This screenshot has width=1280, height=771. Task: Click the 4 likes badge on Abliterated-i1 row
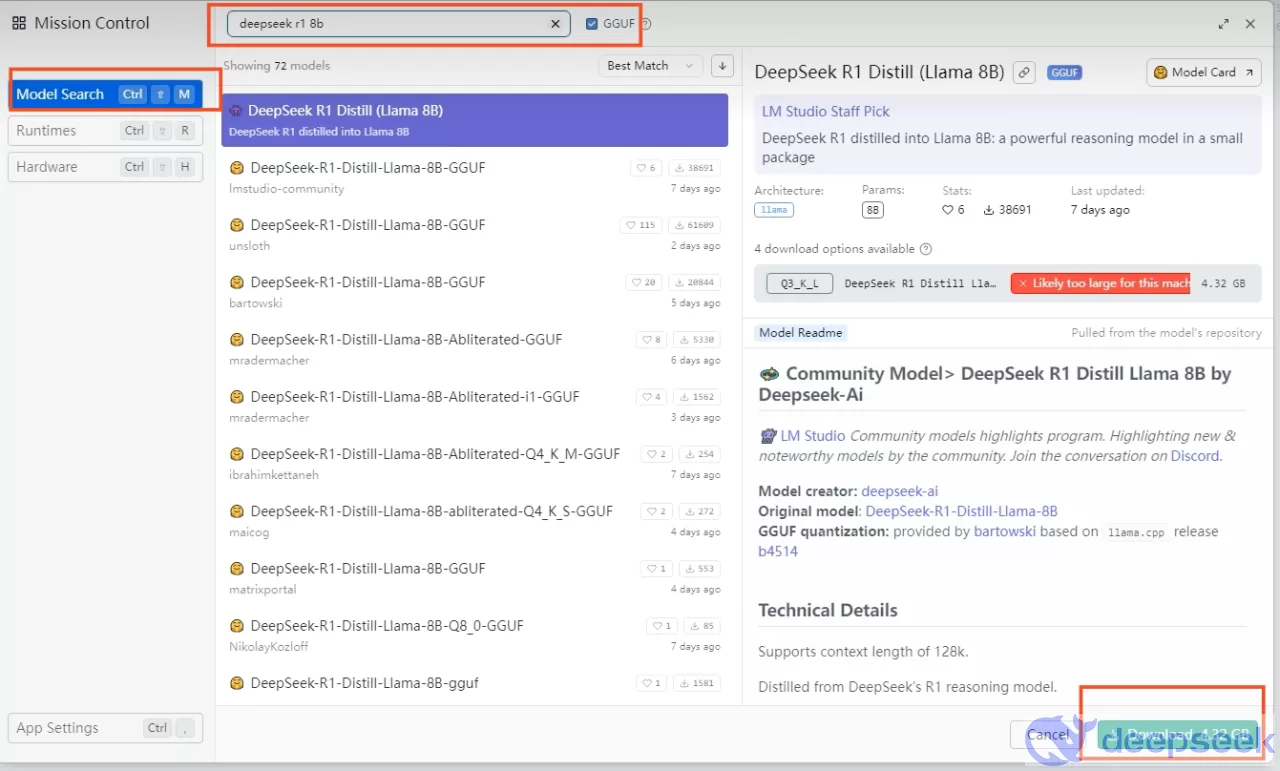coord(651,397)
